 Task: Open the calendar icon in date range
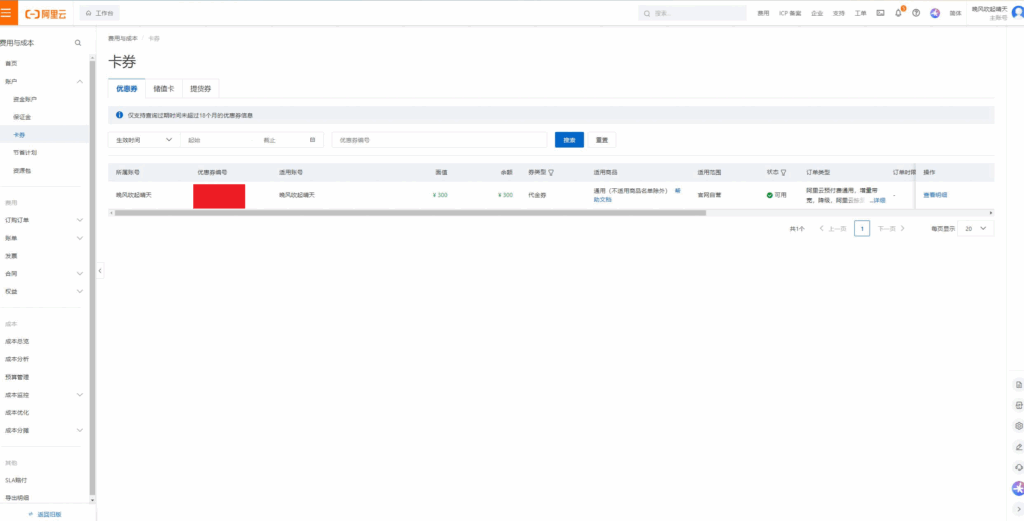point(312,140)
